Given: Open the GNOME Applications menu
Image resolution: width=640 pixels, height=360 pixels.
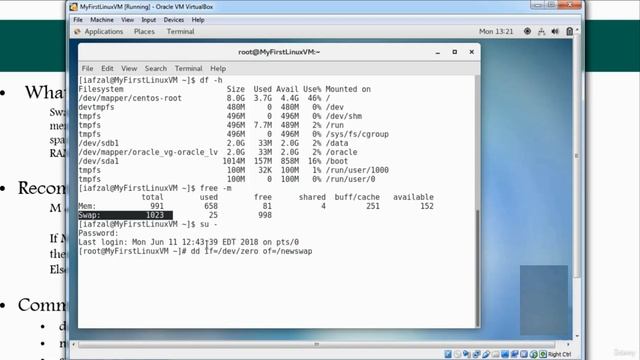Looking at the screenshot, I should (x=104, y=31).
